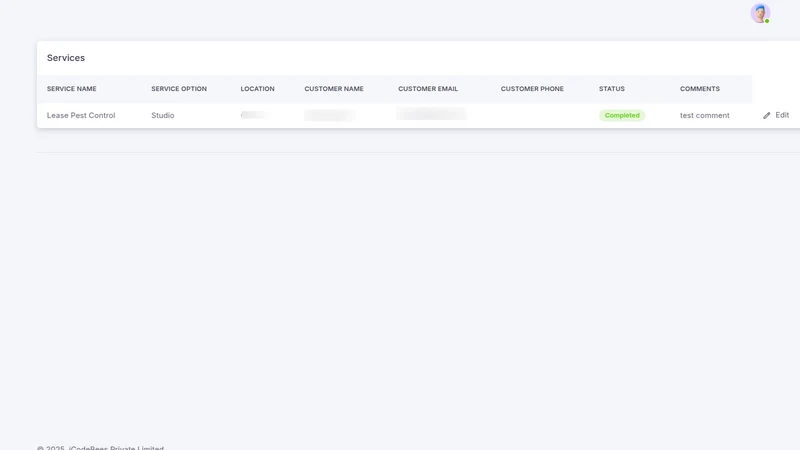
Task: Click the Customer Name column header
Action: tap(334, 89)
